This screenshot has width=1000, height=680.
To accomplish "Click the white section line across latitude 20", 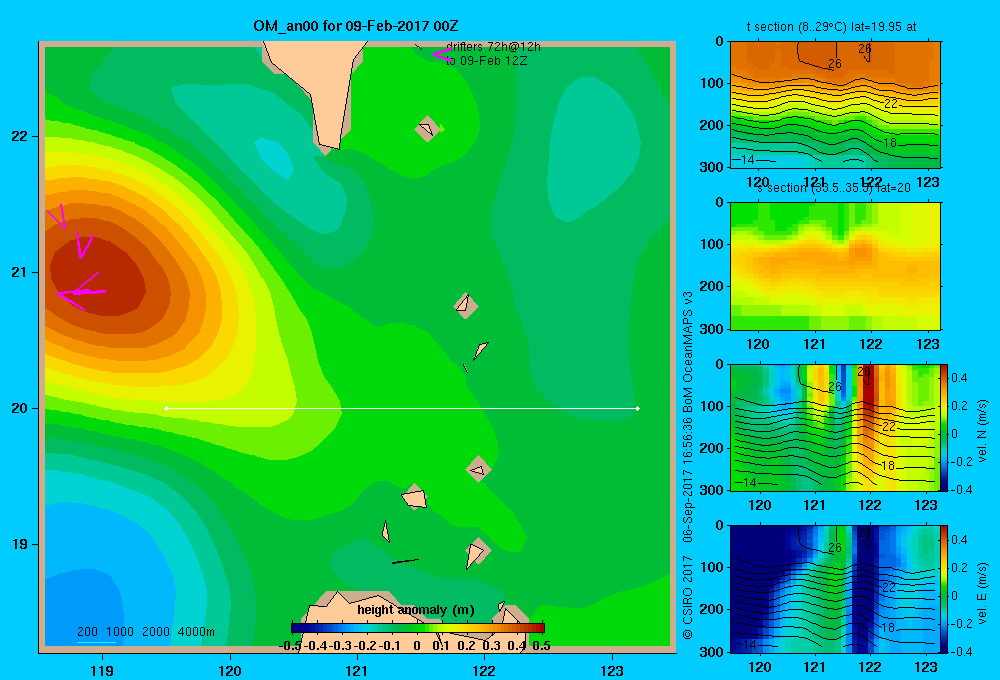I will (x=402, y=408).
